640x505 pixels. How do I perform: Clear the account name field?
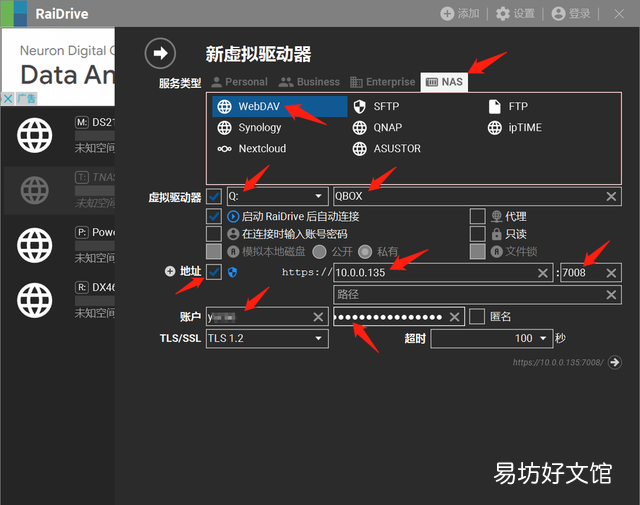point(318,317)
